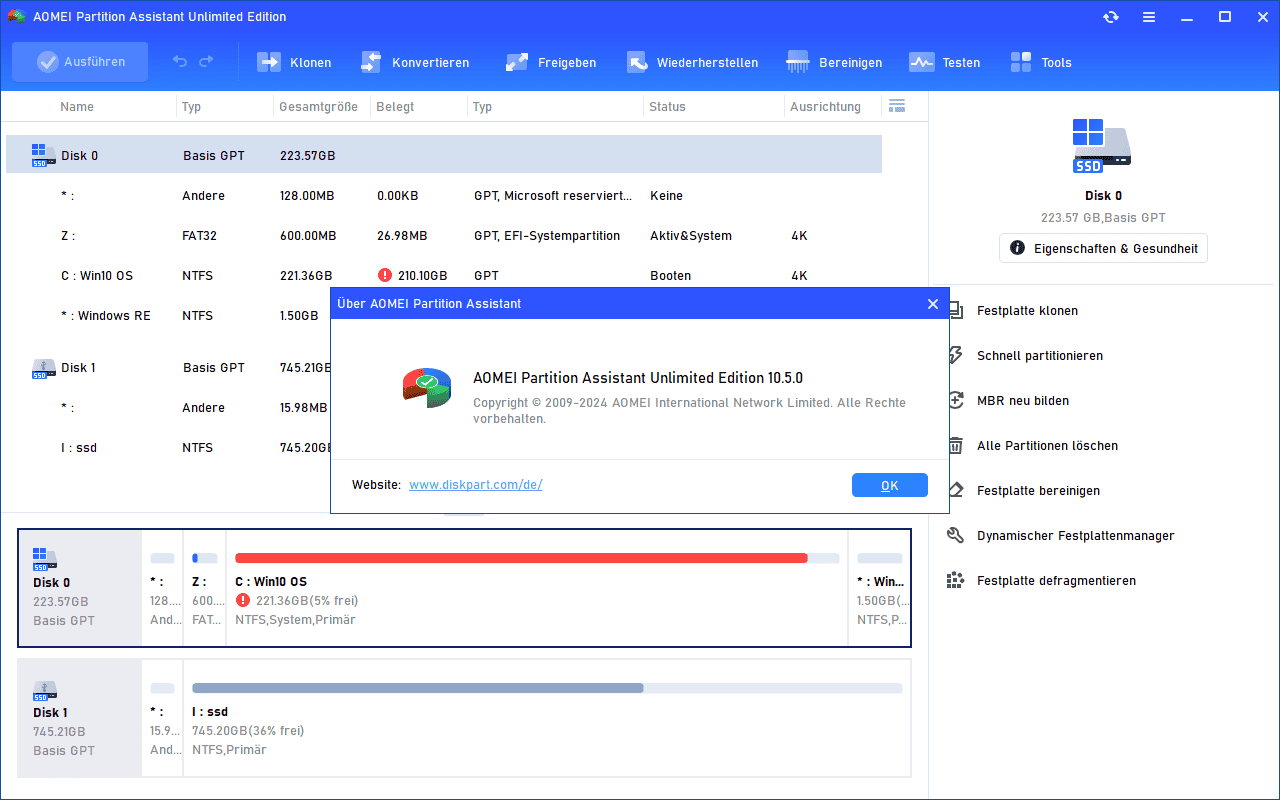
Task: Click the Gesamtgröße column header
Action: [x=318, y=107]
